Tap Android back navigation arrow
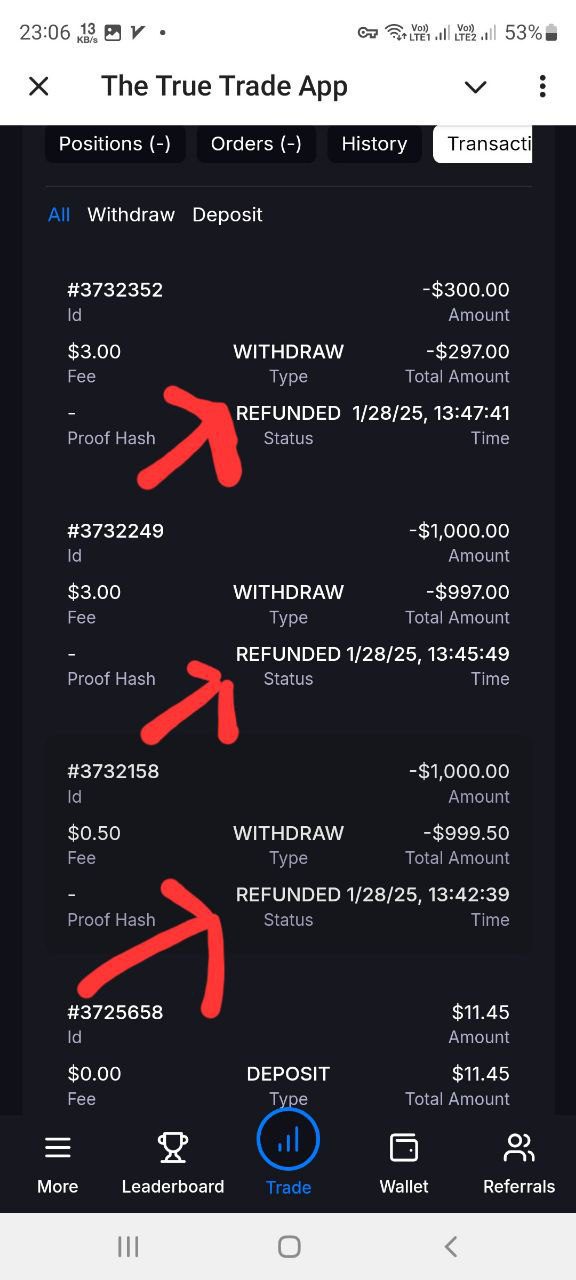Viewport: 576px width, 1280px height. tap(451, 1246)
